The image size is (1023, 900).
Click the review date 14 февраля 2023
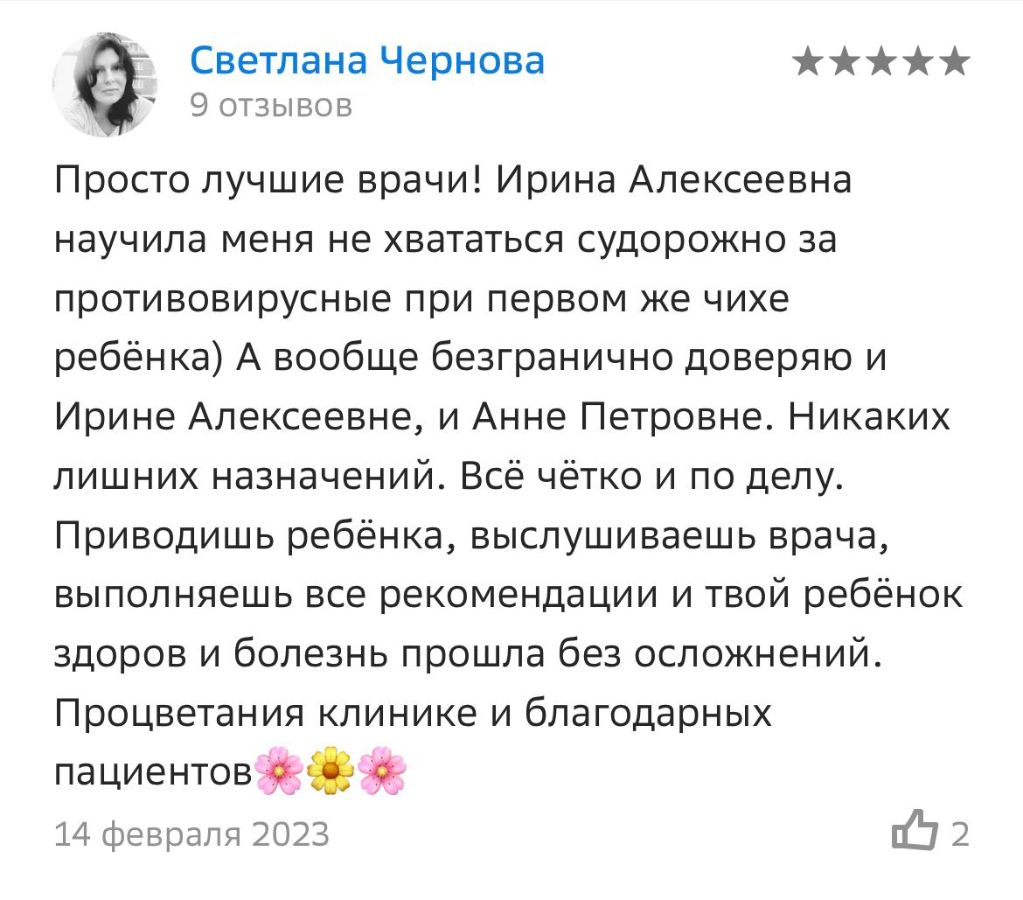click(x=191, y=833)
